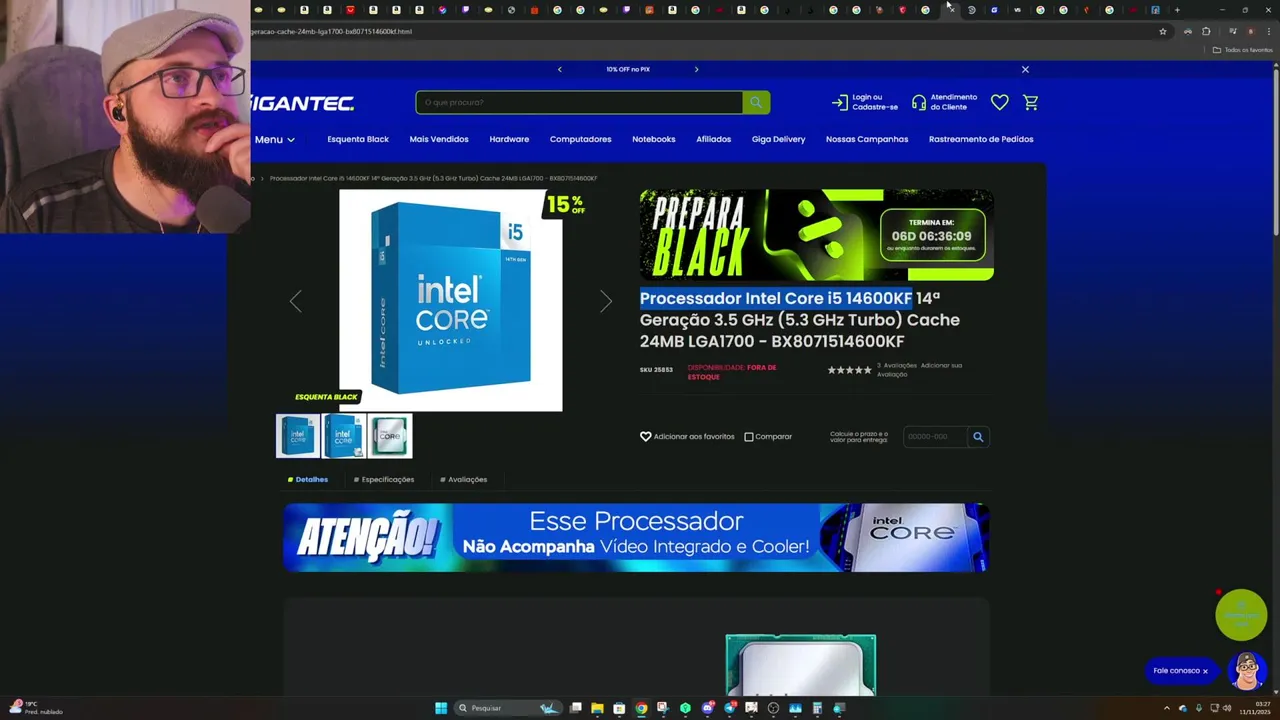Open Giga Delivery page

[x=778, y=139]
